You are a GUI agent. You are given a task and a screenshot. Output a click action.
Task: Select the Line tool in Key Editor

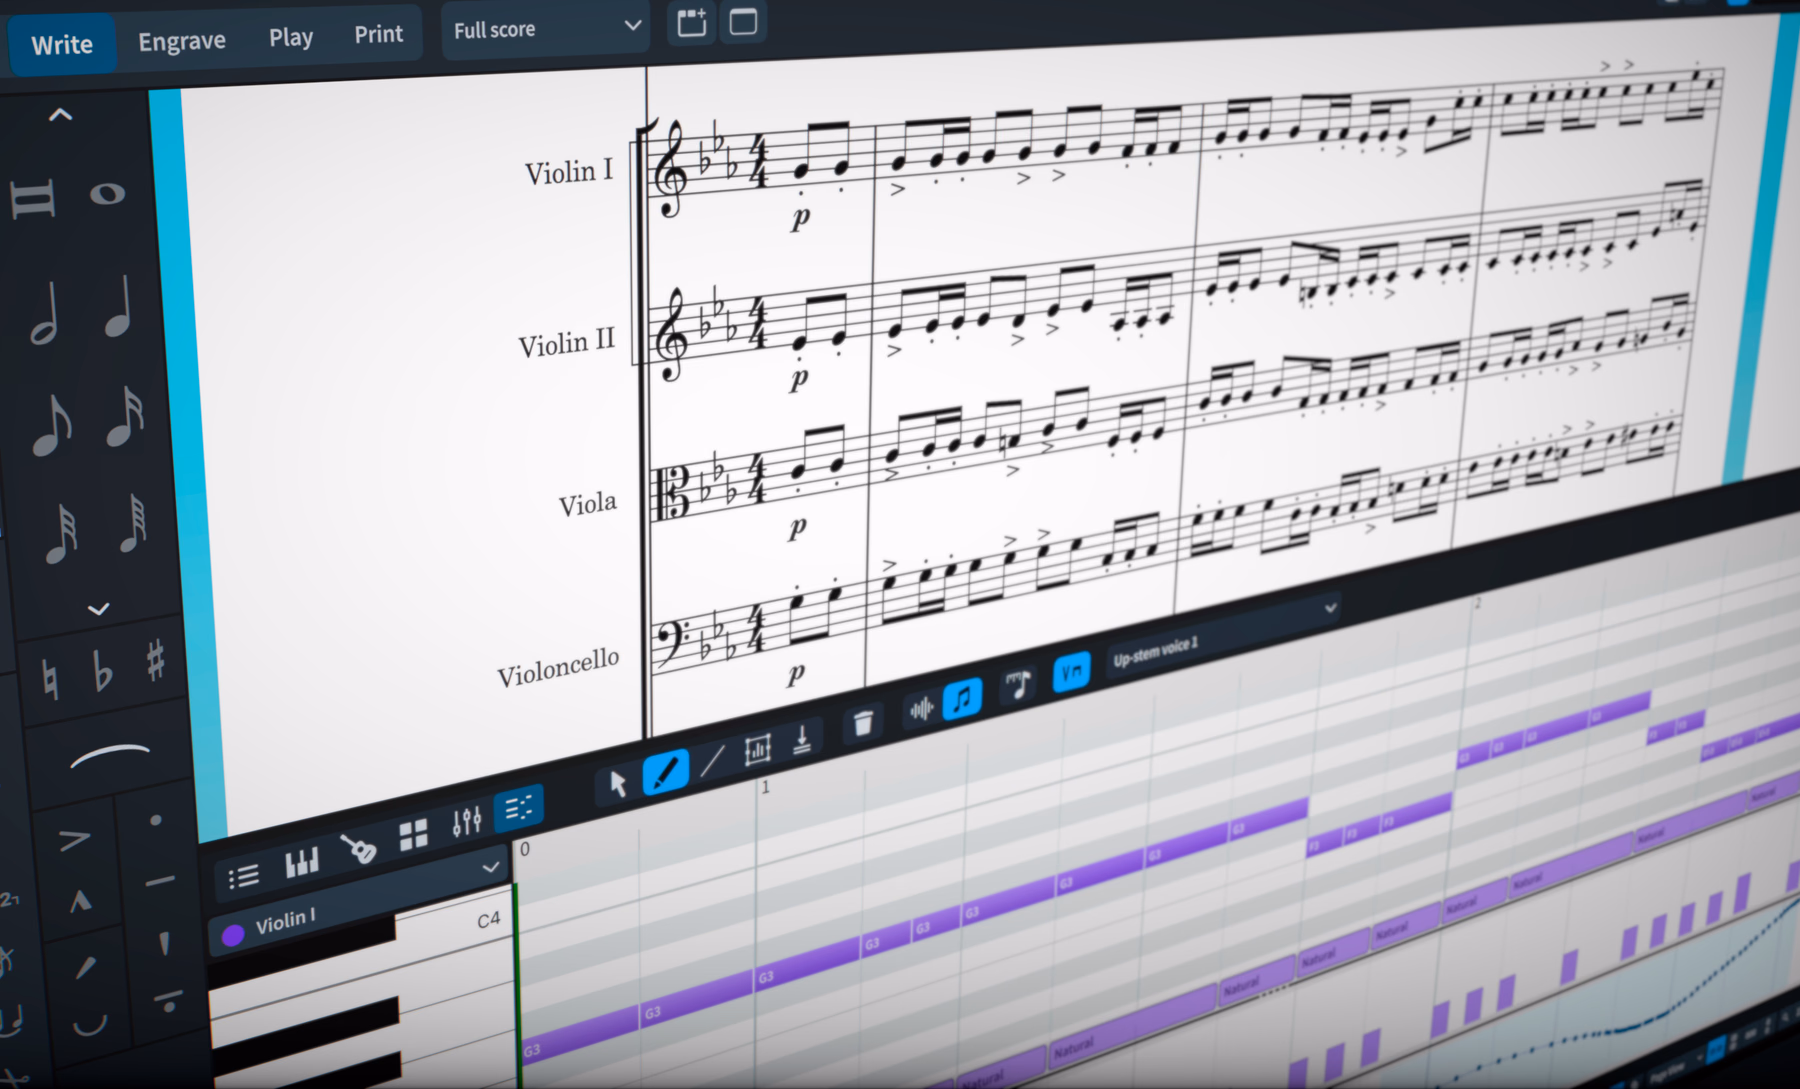click(711, 761)
